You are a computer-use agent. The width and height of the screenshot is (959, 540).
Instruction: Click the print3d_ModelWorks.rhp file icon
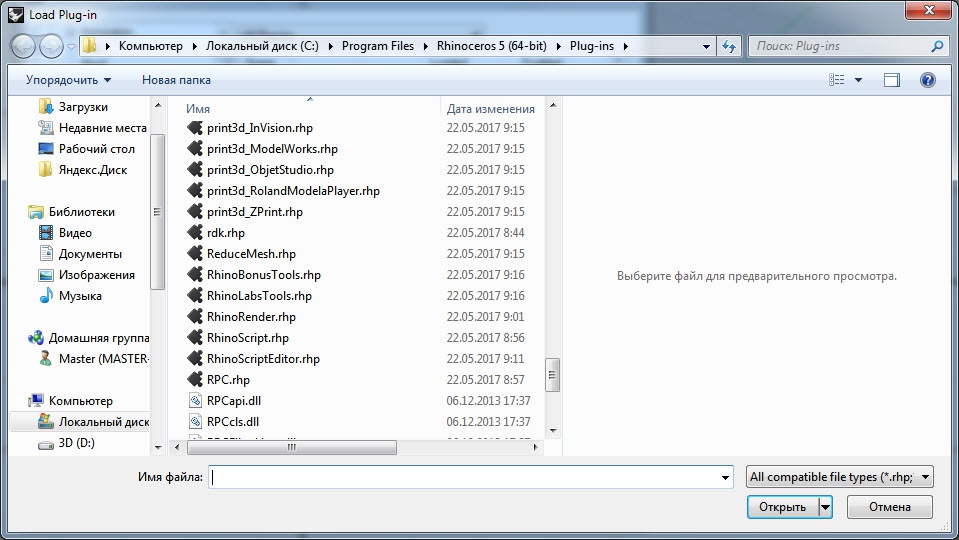click(194, 149)
